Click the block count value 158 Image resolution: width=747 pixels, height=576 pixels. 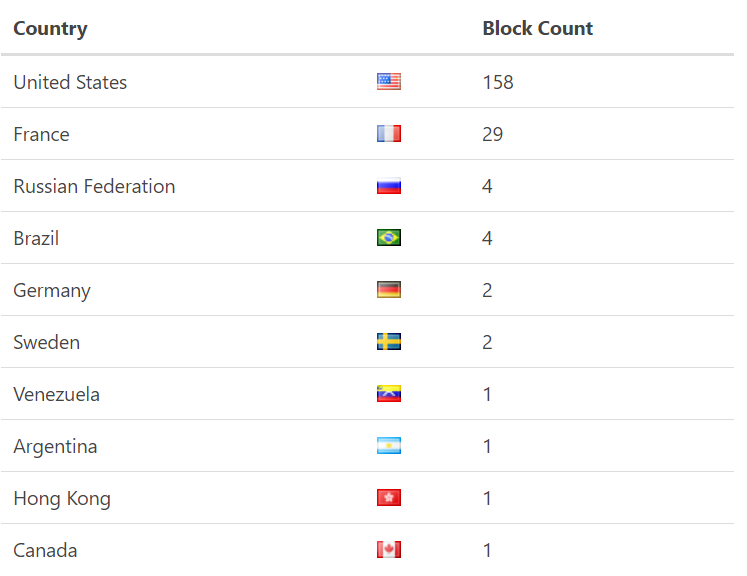pos(498,82)
